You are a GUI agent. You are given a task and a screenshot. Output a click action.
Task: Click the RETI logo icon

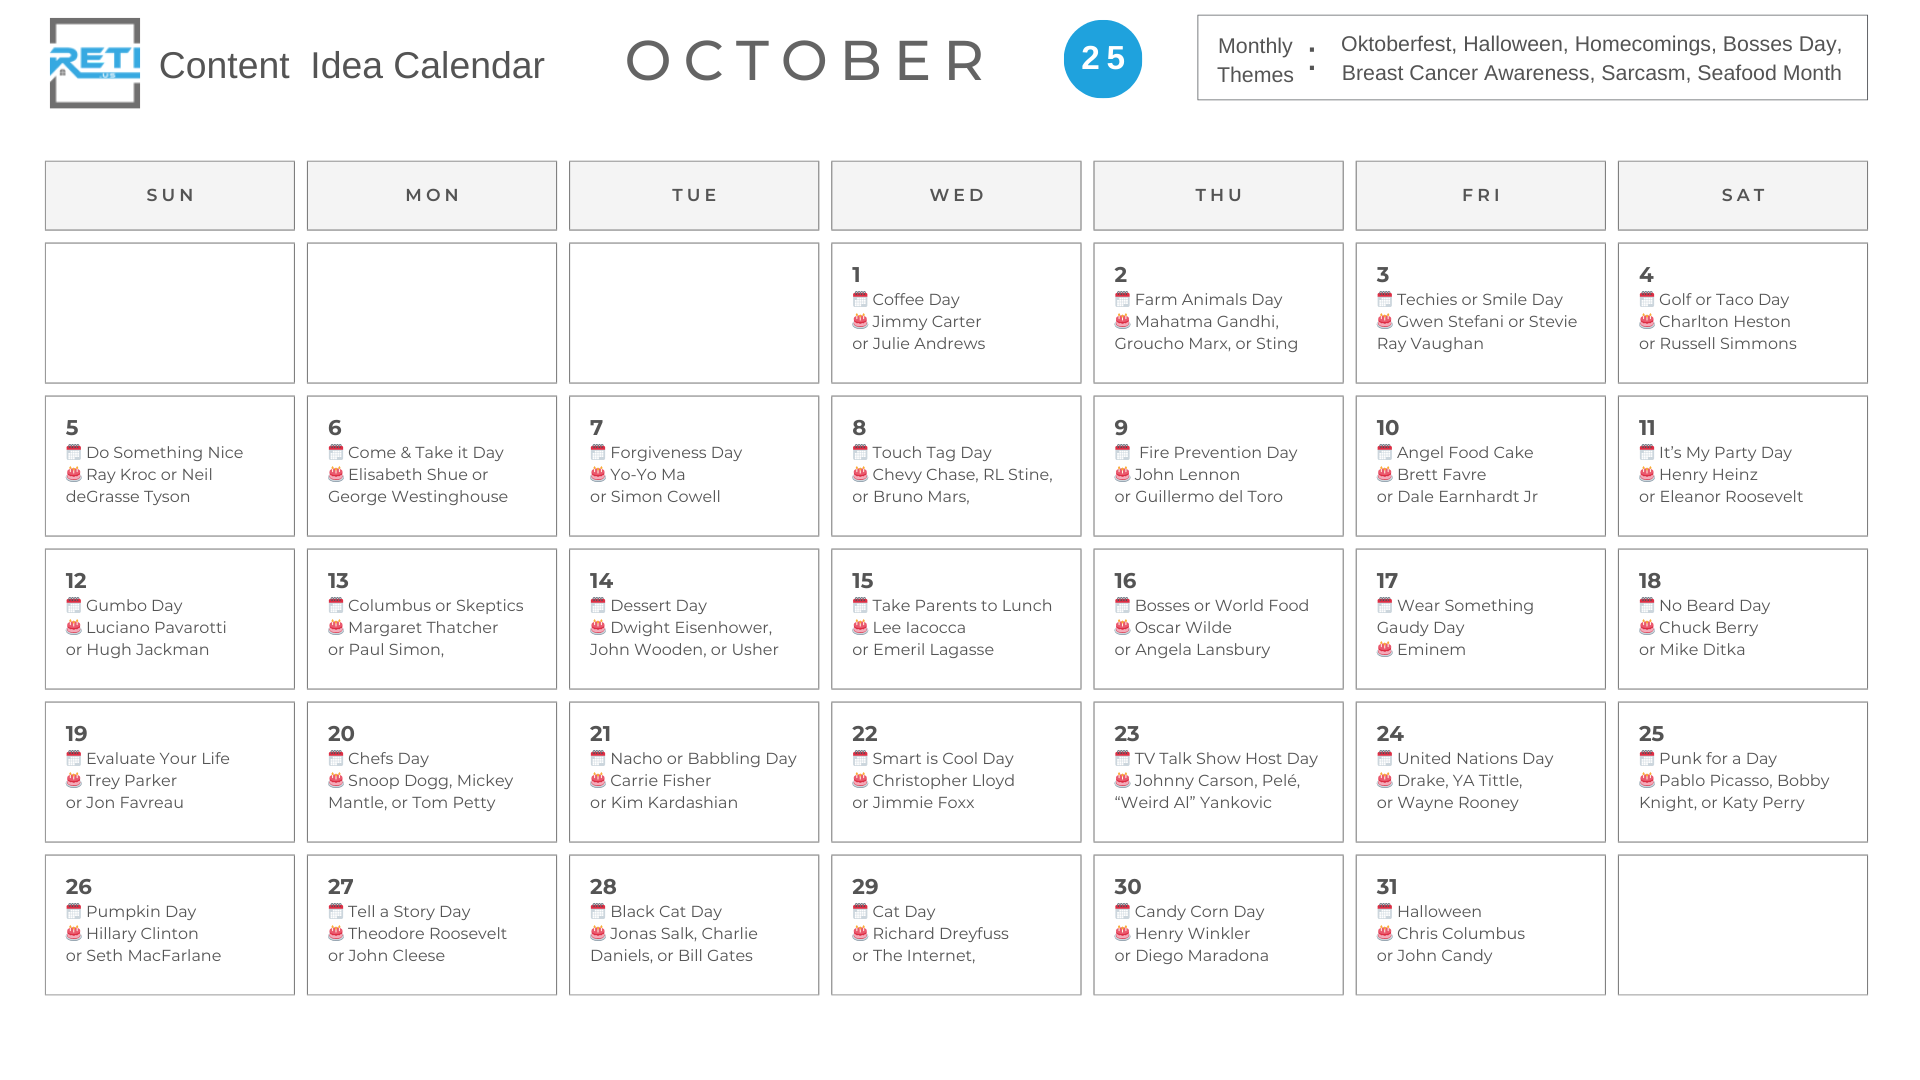[x=95, y=63]
